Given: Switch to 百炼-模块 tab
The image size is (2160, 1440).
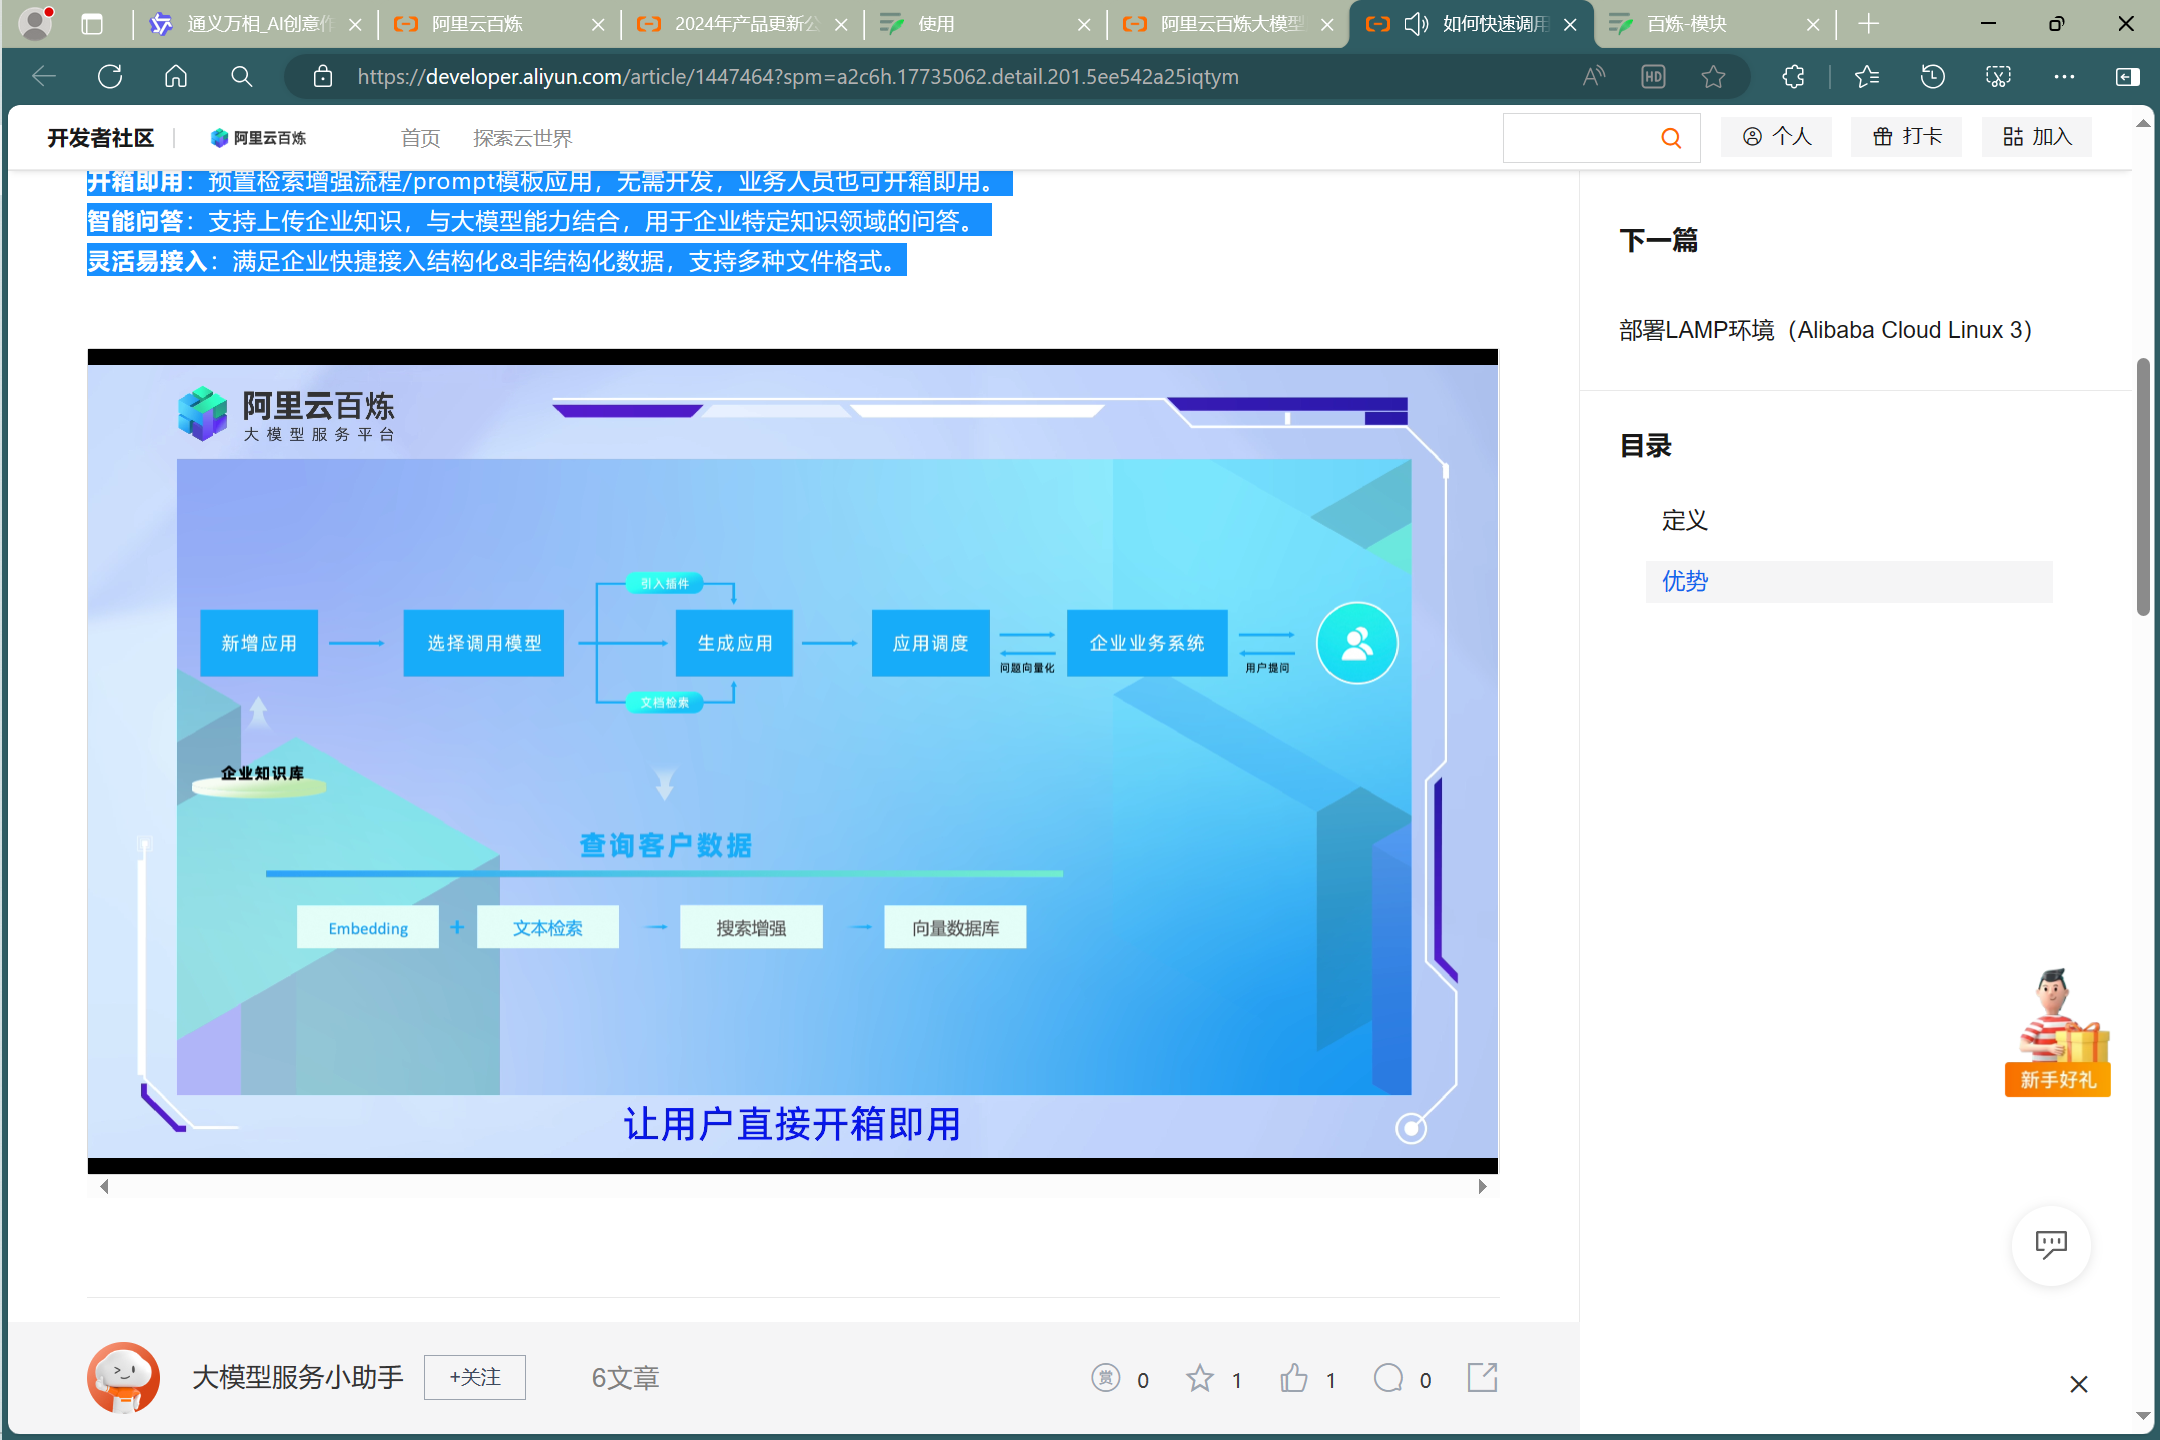Looking at the screenshot, I should point(1716,24).
